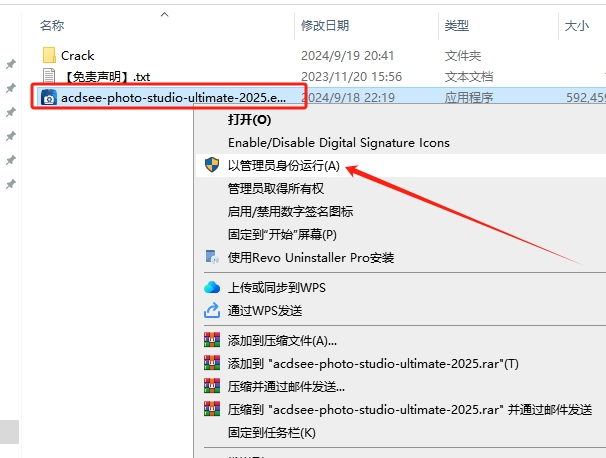The width and height of the screenshot is (606, 458).
Task: Choose 添加到 acdsee-photo-studio-ultimate-2025.rar(T)
Action: point(373,363)
